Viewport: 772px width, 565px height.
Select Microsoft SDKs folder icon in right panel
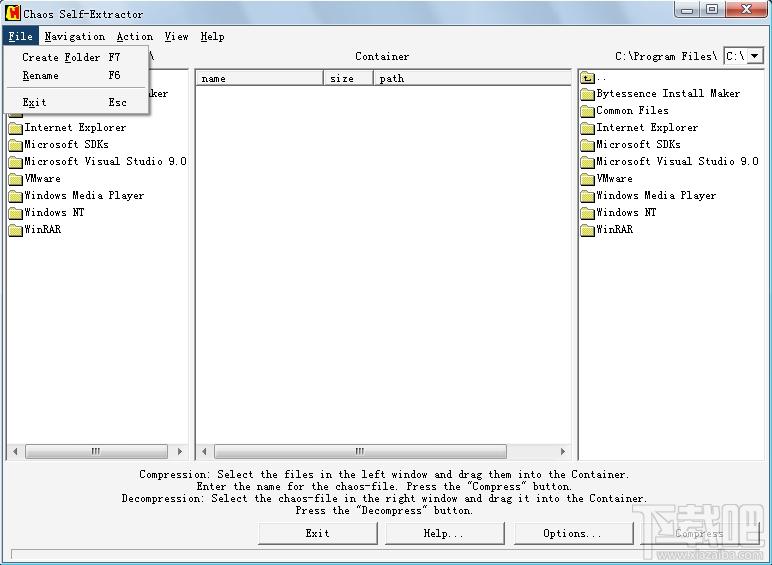pyautogui.click(x=587, y=145)
